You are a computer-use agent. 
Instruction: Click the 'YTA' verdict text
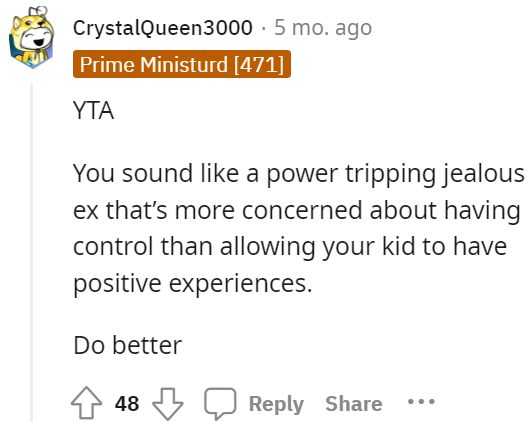(x=93, y=111)
